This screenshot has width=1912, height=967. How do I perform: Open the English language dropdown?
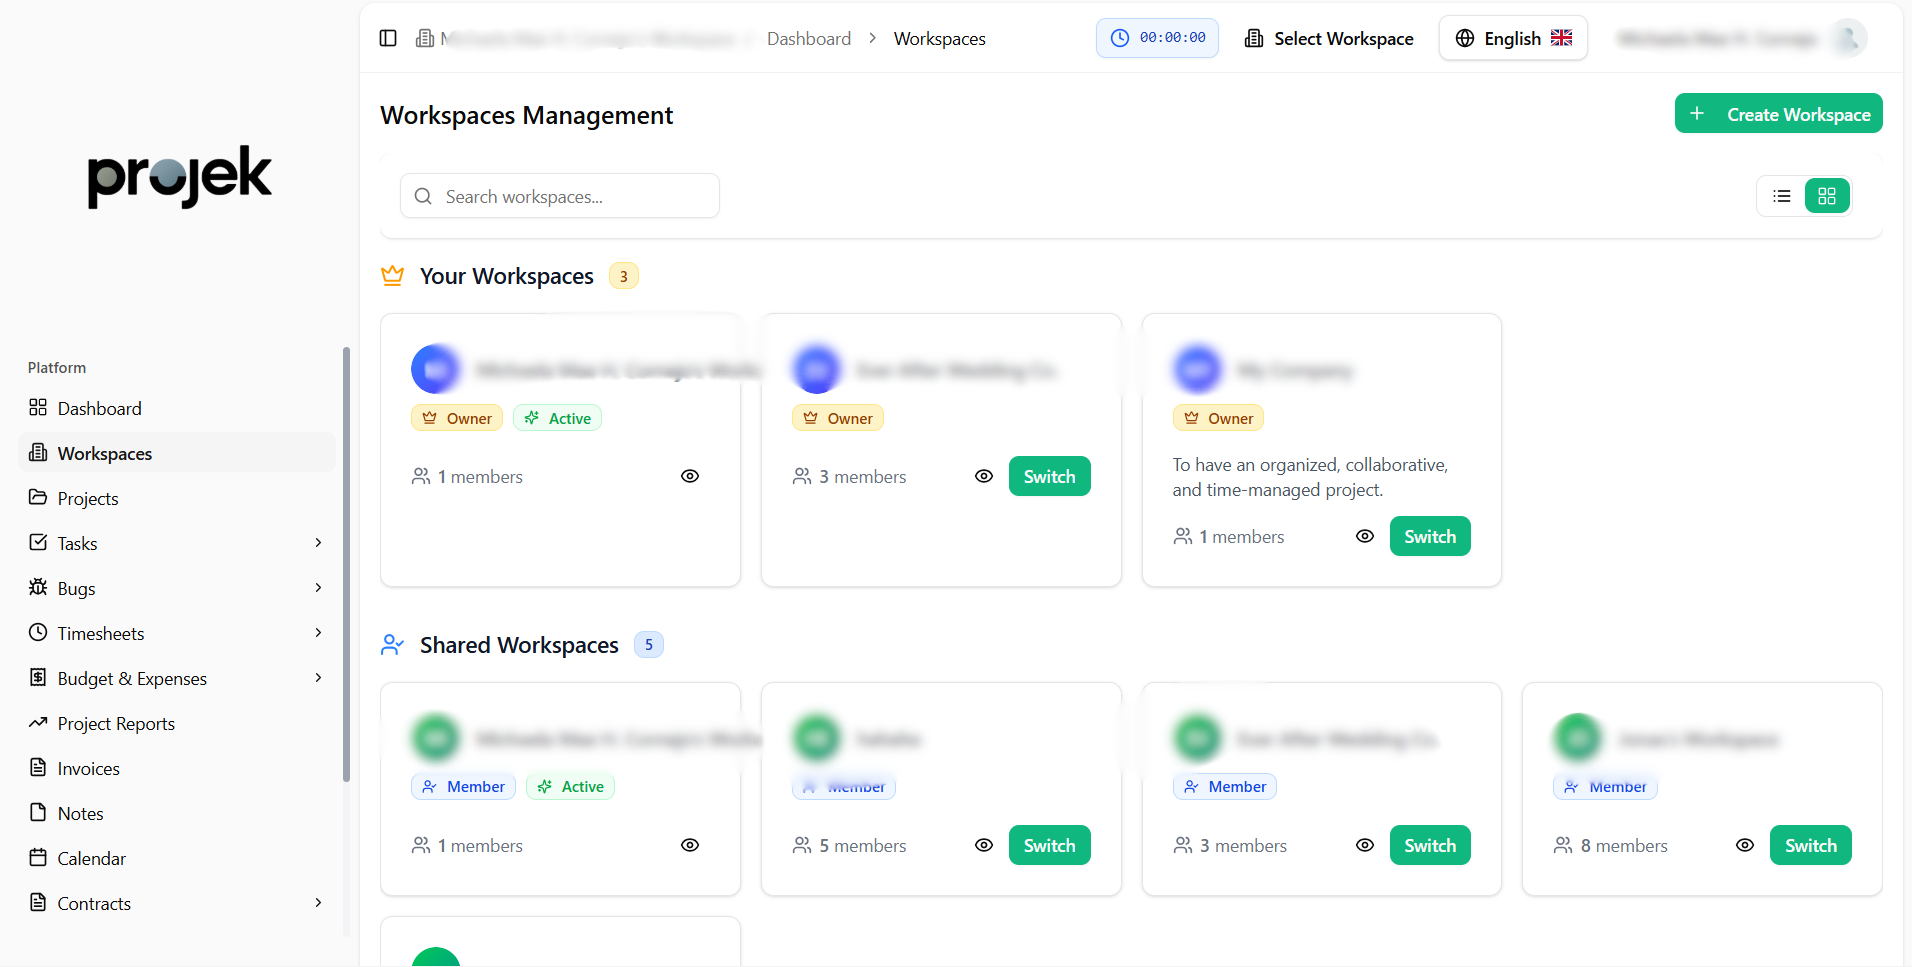click(x=1513, y=38)
